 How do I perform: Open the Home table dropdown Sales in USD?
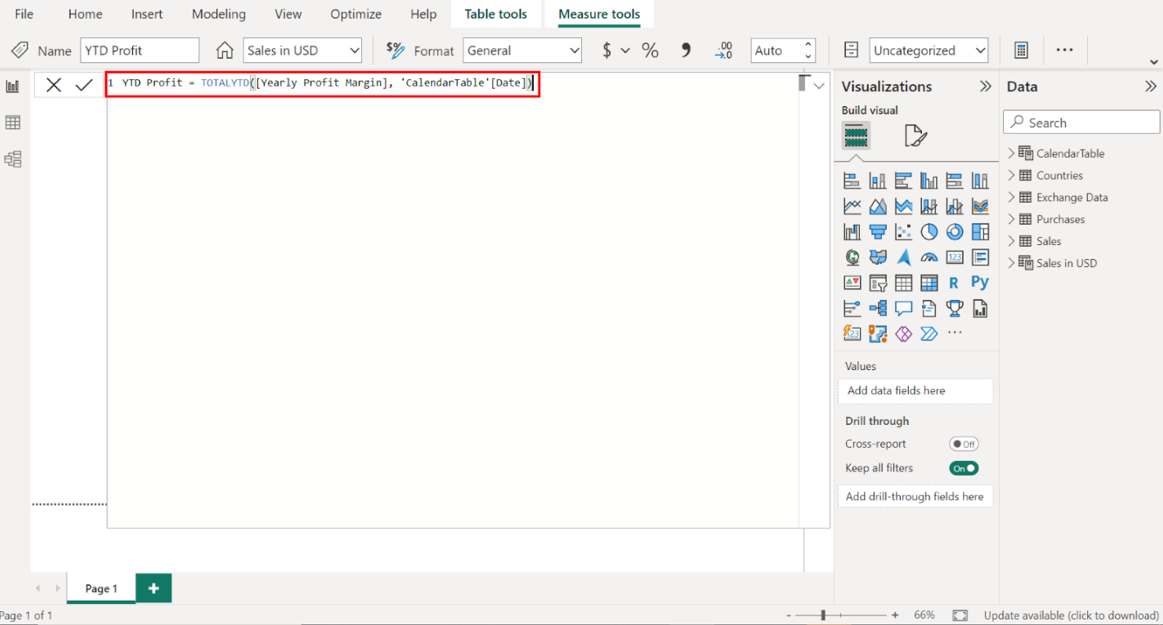(302, 50)
